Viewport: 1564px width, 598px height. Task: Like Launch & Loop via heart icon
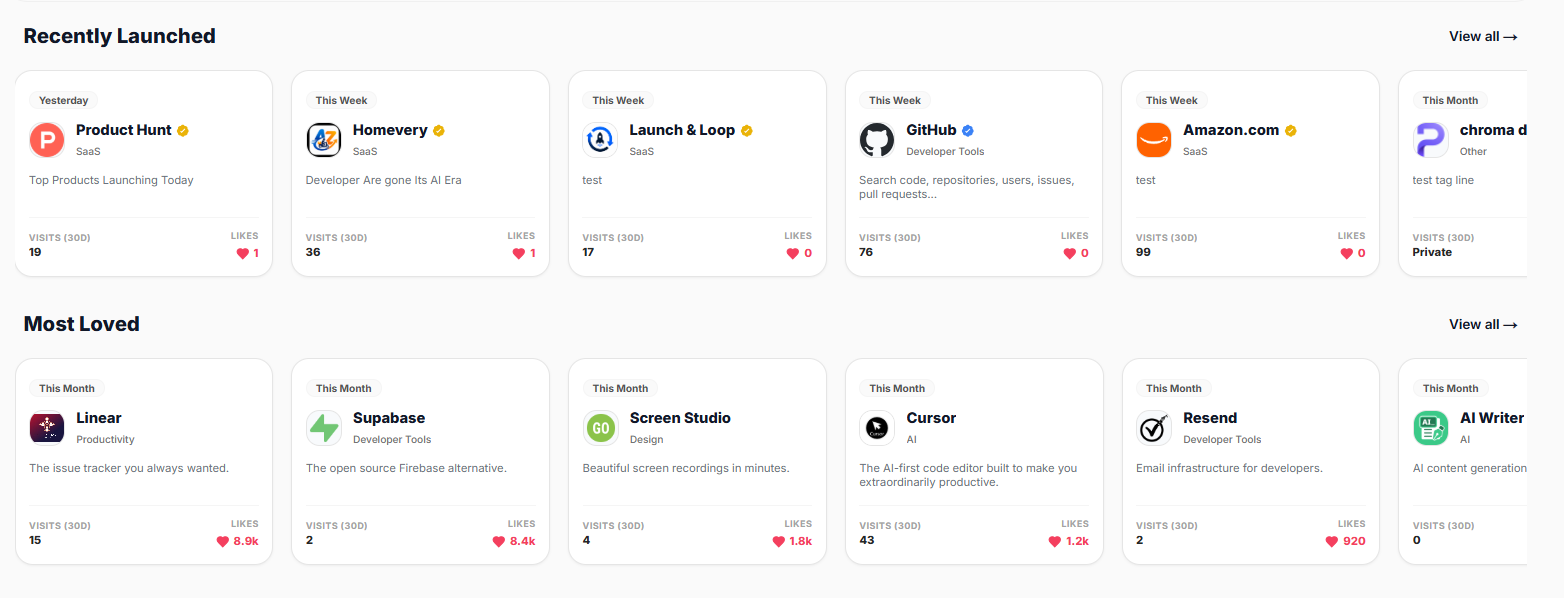click(793, 253)
